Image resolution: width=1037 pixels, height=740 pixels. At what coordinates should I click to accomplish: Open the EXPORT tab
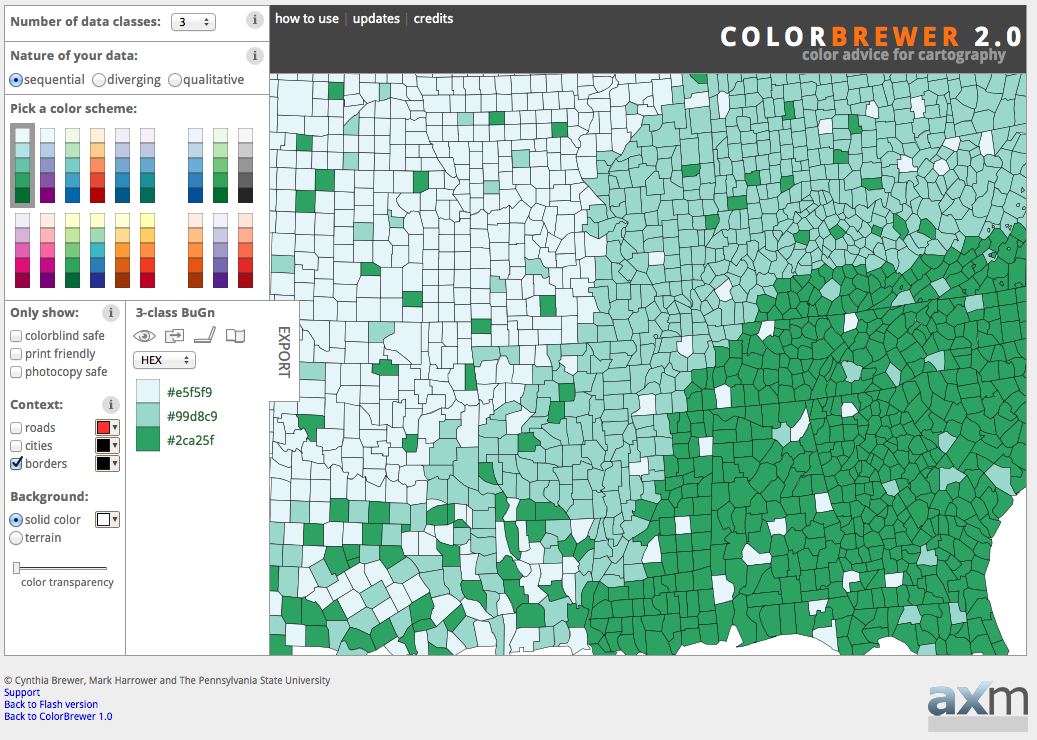[283, 352]
